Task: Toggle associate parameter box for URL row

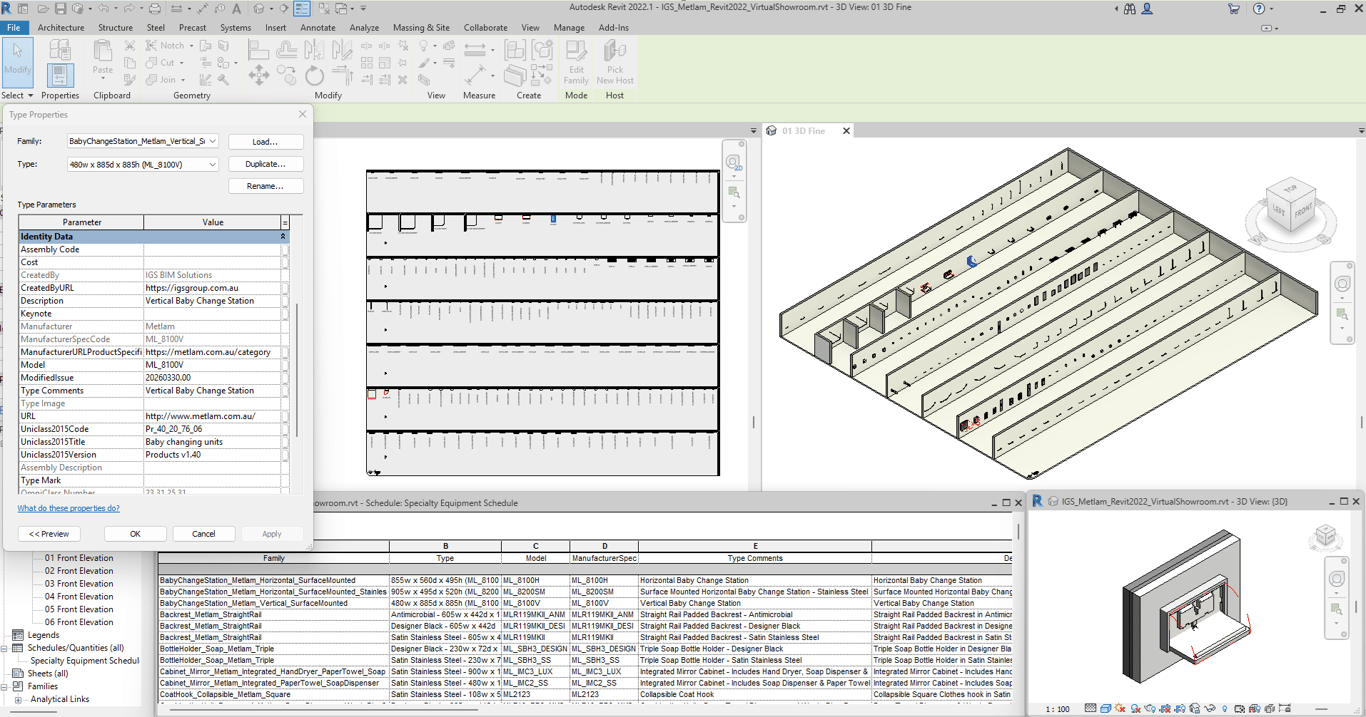Action: pos(285,416)
